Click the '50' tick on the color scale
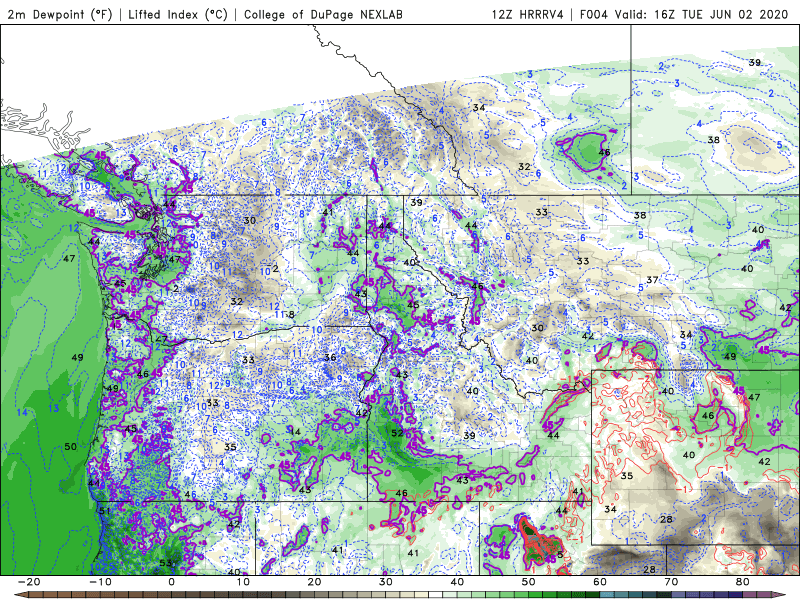This screenshot has height=600, width=800. [529, 582]
